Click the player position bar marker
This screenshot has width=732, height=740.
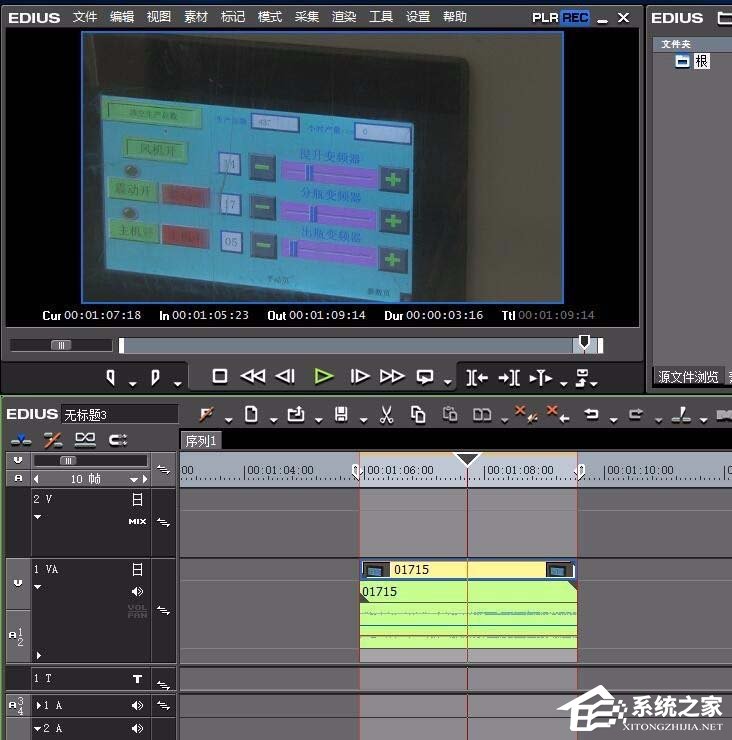584,342
